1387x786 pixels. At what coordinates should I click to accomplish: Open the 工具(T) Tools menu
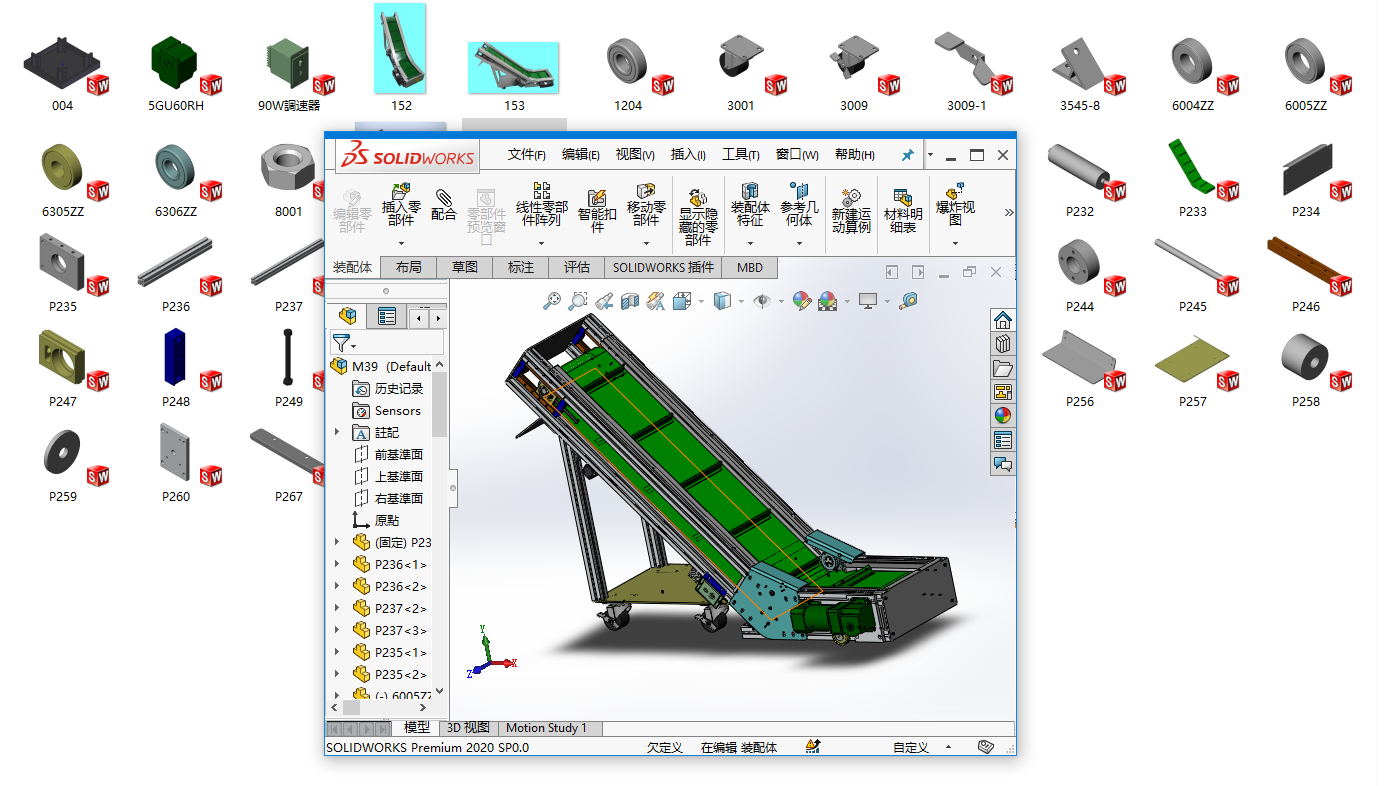click(741, 155)
